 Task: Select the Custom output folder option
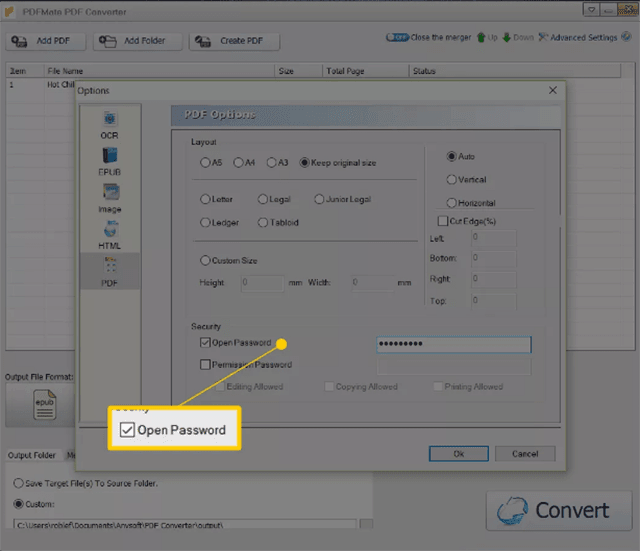(34, 504)
